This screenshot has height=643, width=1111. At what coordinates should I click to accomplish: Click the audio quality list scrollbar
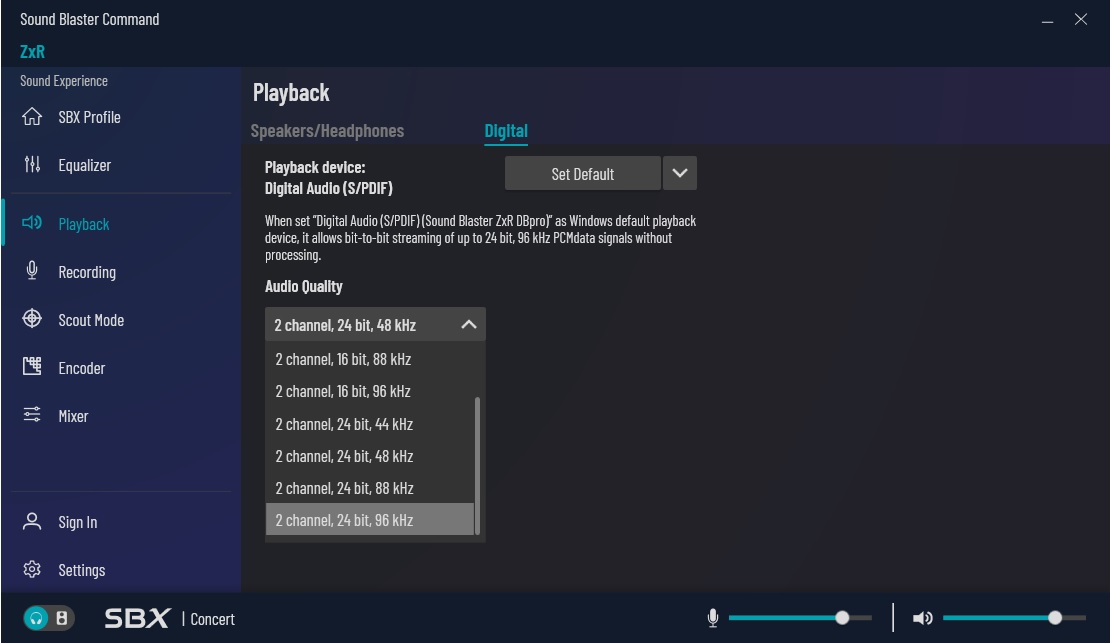478,465
